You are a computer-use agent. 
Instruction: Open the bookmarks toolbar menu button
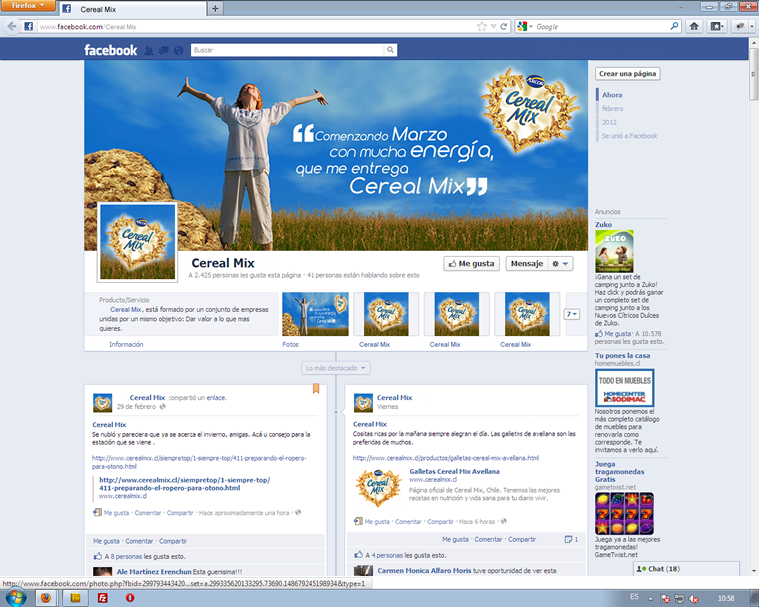pos(717,26)
